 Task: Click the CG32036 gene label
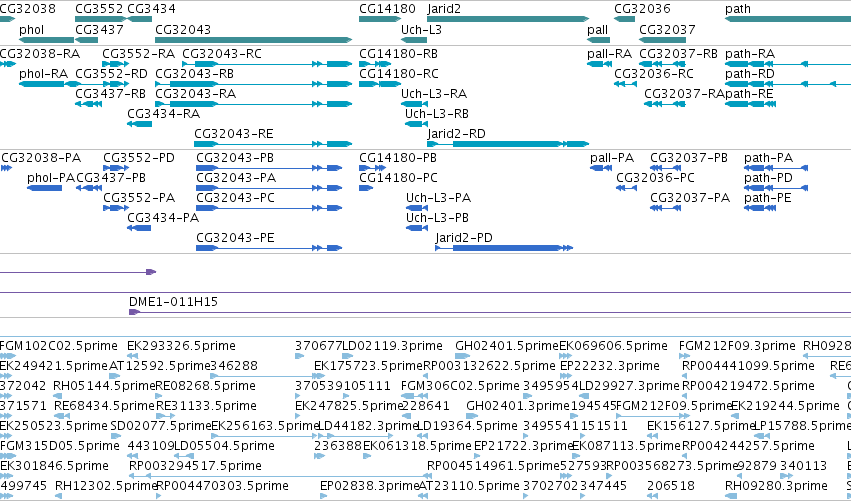pyautogui.click(x=642, y=9)
